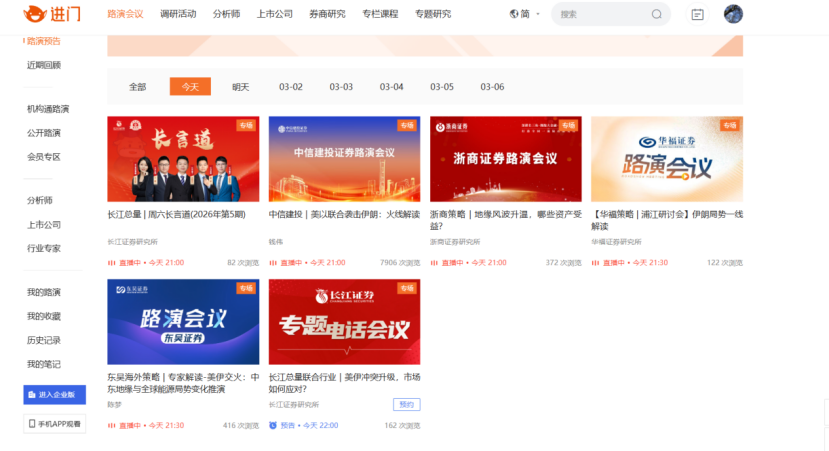
Task: Click the 手机APP观看 button
Action: point(55,424)
